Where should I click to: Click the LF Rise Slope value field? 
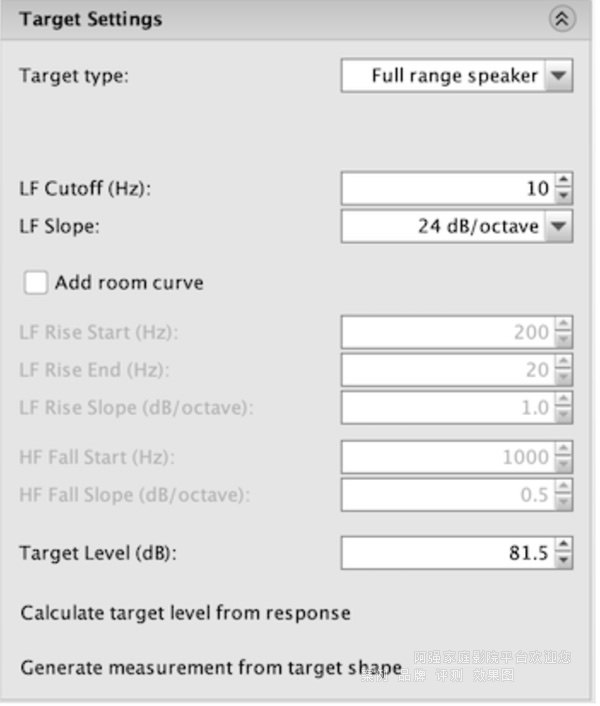coord(447,407)
